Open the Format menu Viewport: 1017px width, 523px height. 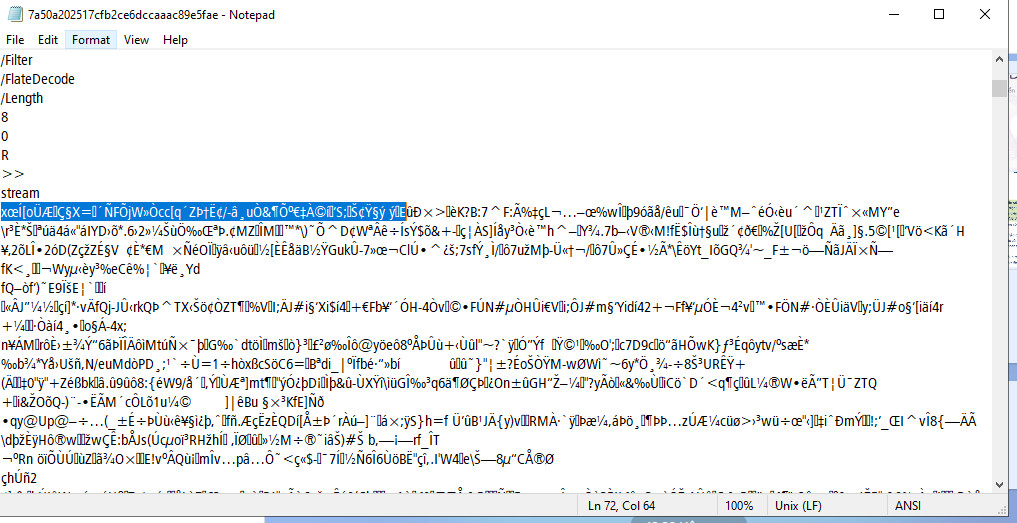[x=91, y=40]
